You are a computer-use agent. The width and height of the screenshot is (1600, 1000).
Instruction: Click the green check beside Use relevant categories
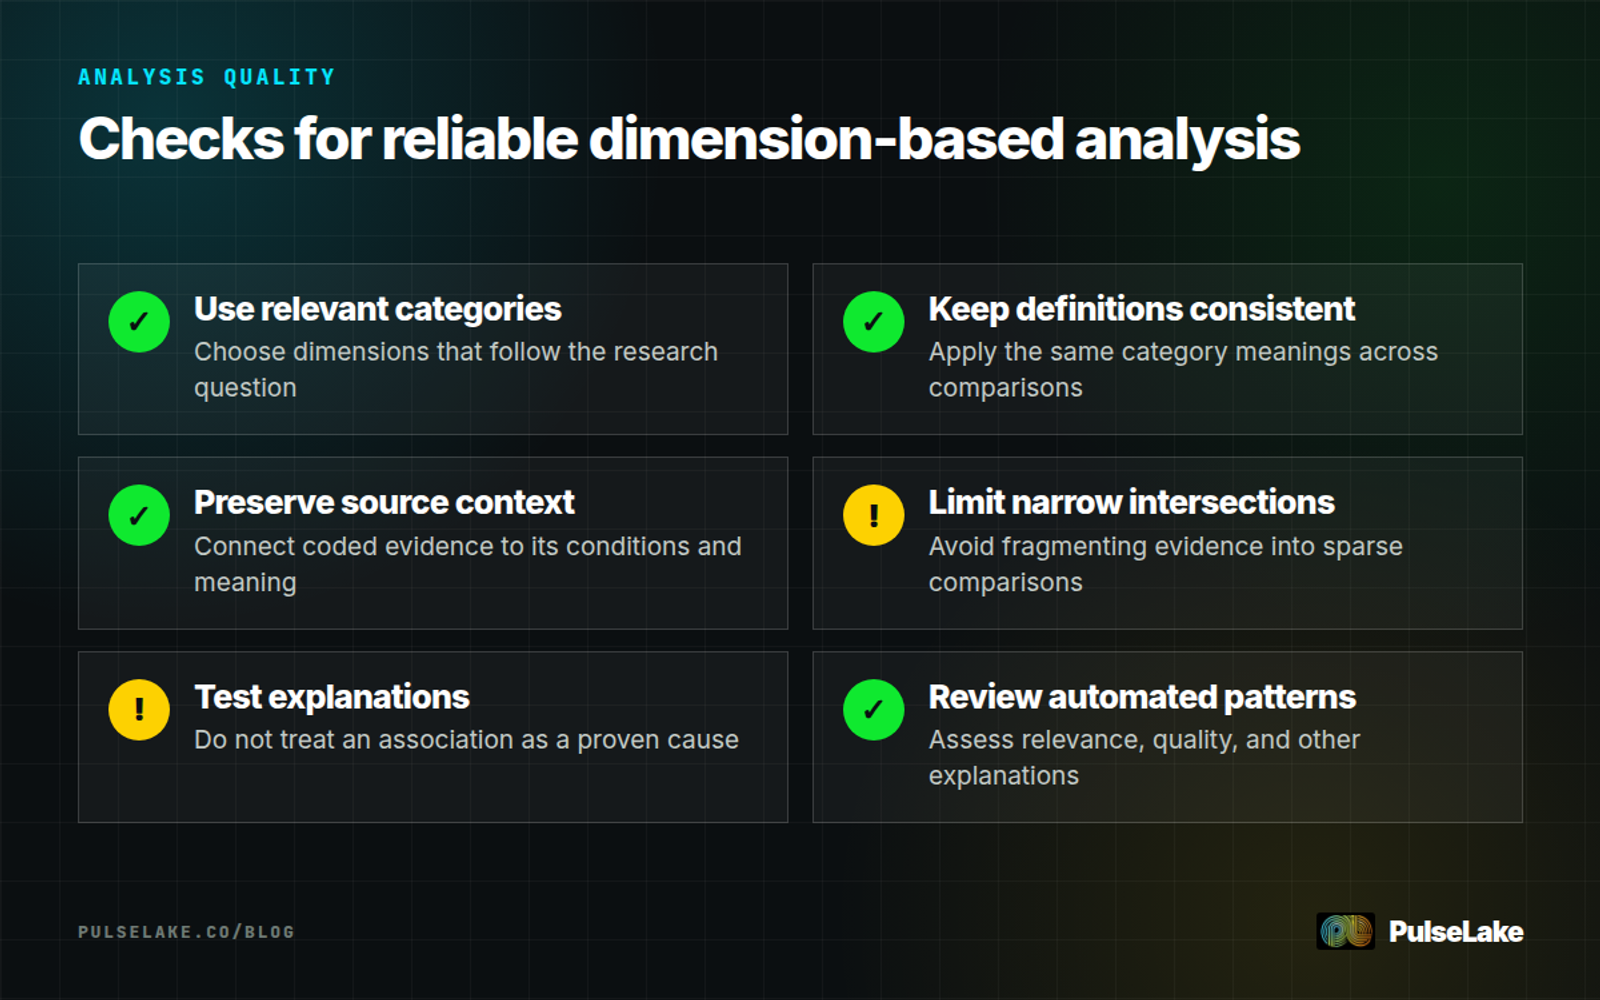click(139, 322)
